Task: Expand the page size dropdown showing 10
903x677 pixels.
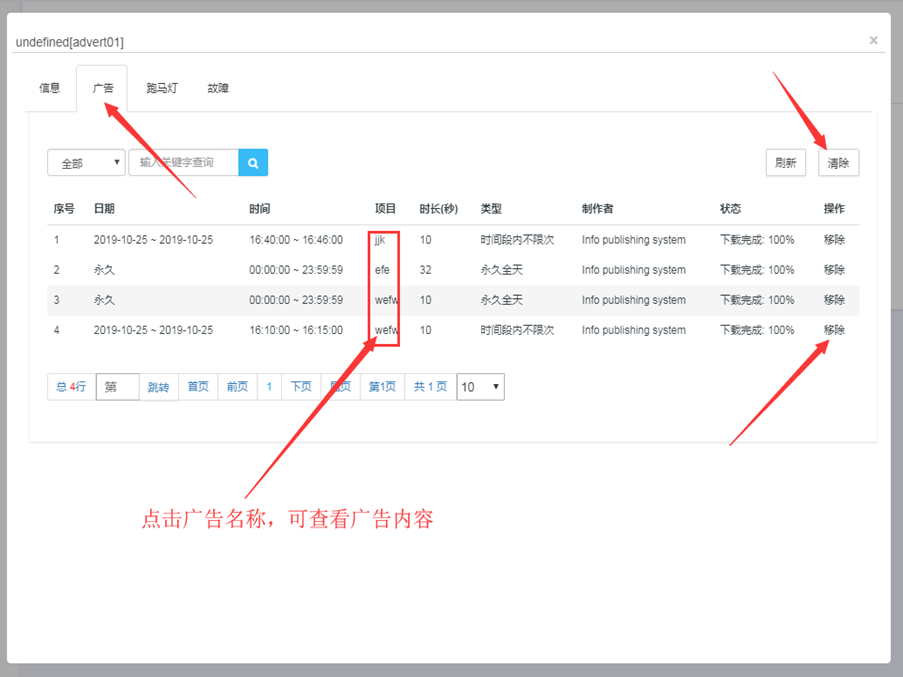Action: pos(480,387)
